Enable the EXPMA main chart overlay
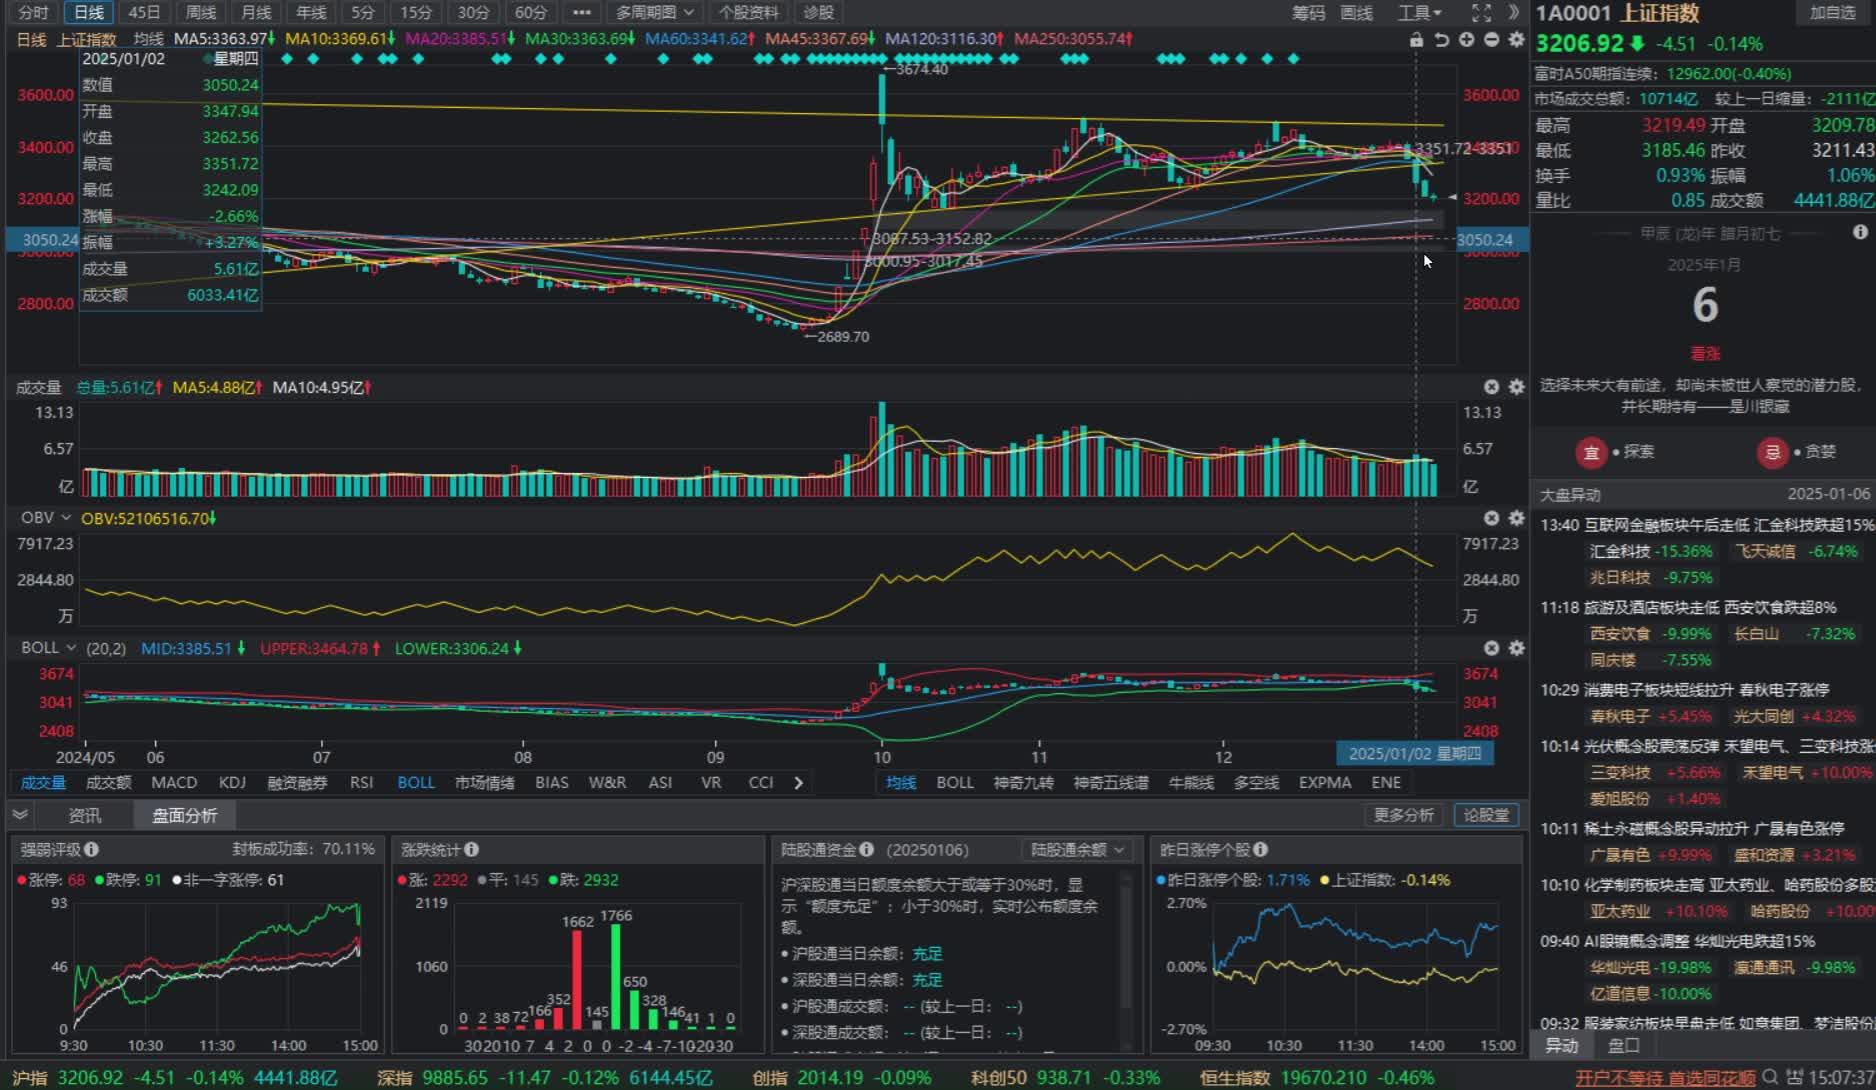 point(1324,782)
